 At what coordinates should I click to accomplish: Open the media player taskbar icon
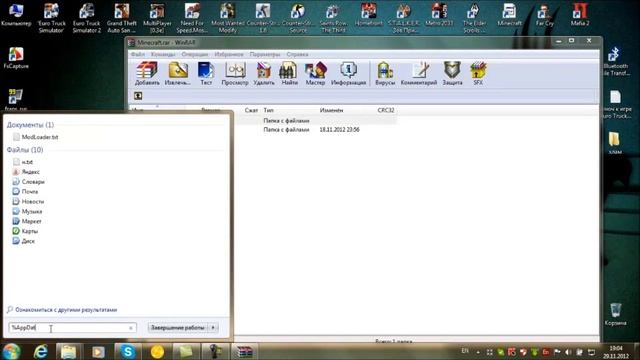pos(98,351)
